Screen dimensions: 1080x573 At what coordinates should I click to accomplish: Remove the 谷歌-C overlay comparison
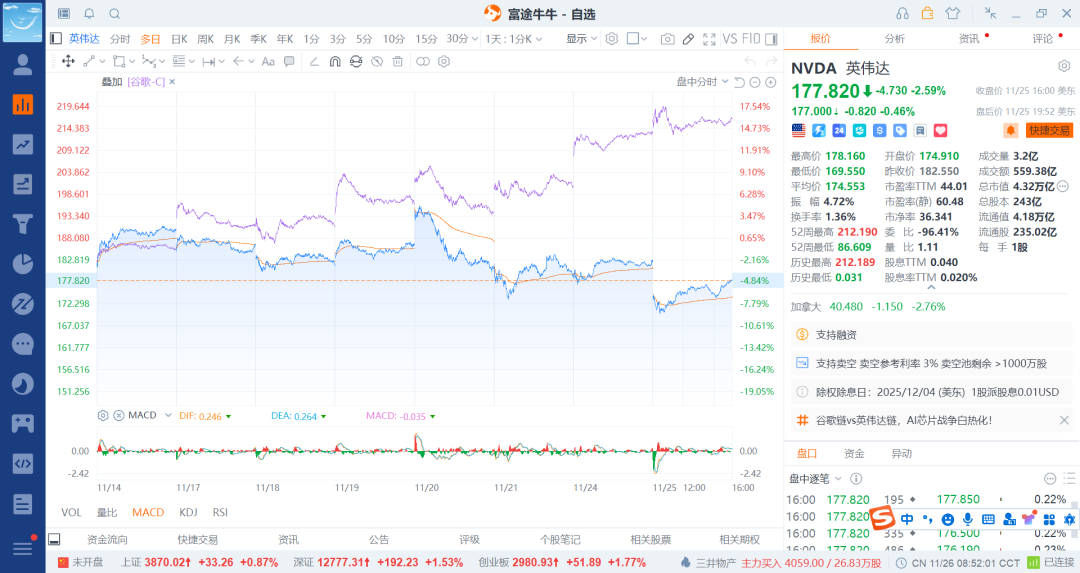pos(172,82)
